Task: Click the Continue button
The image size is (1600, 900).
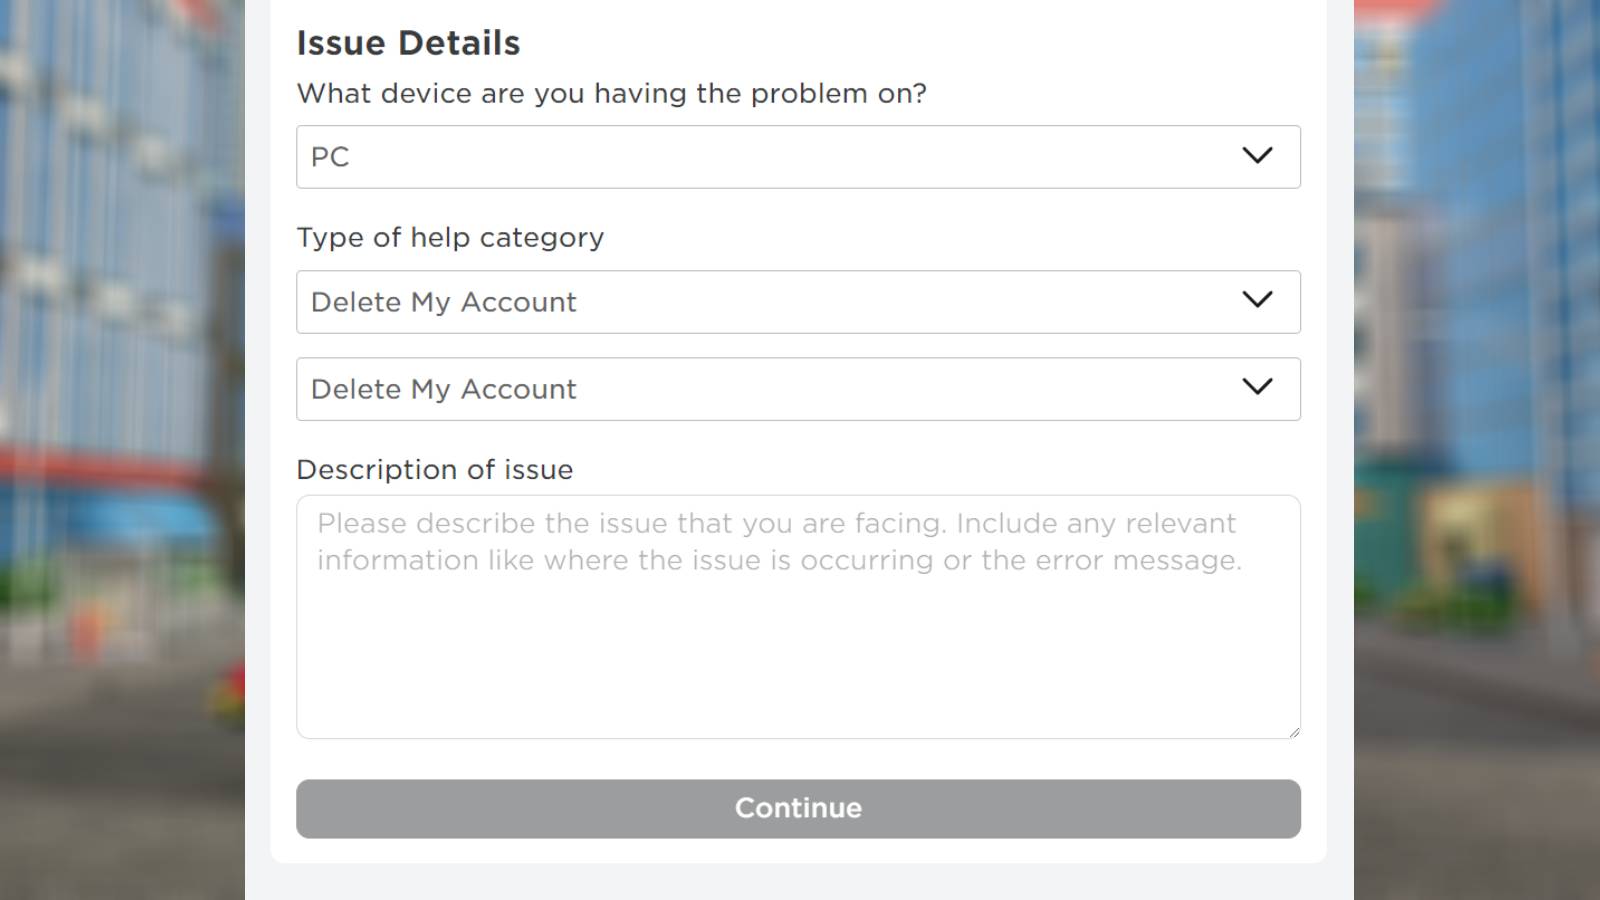Action: [x=798, y=808]
